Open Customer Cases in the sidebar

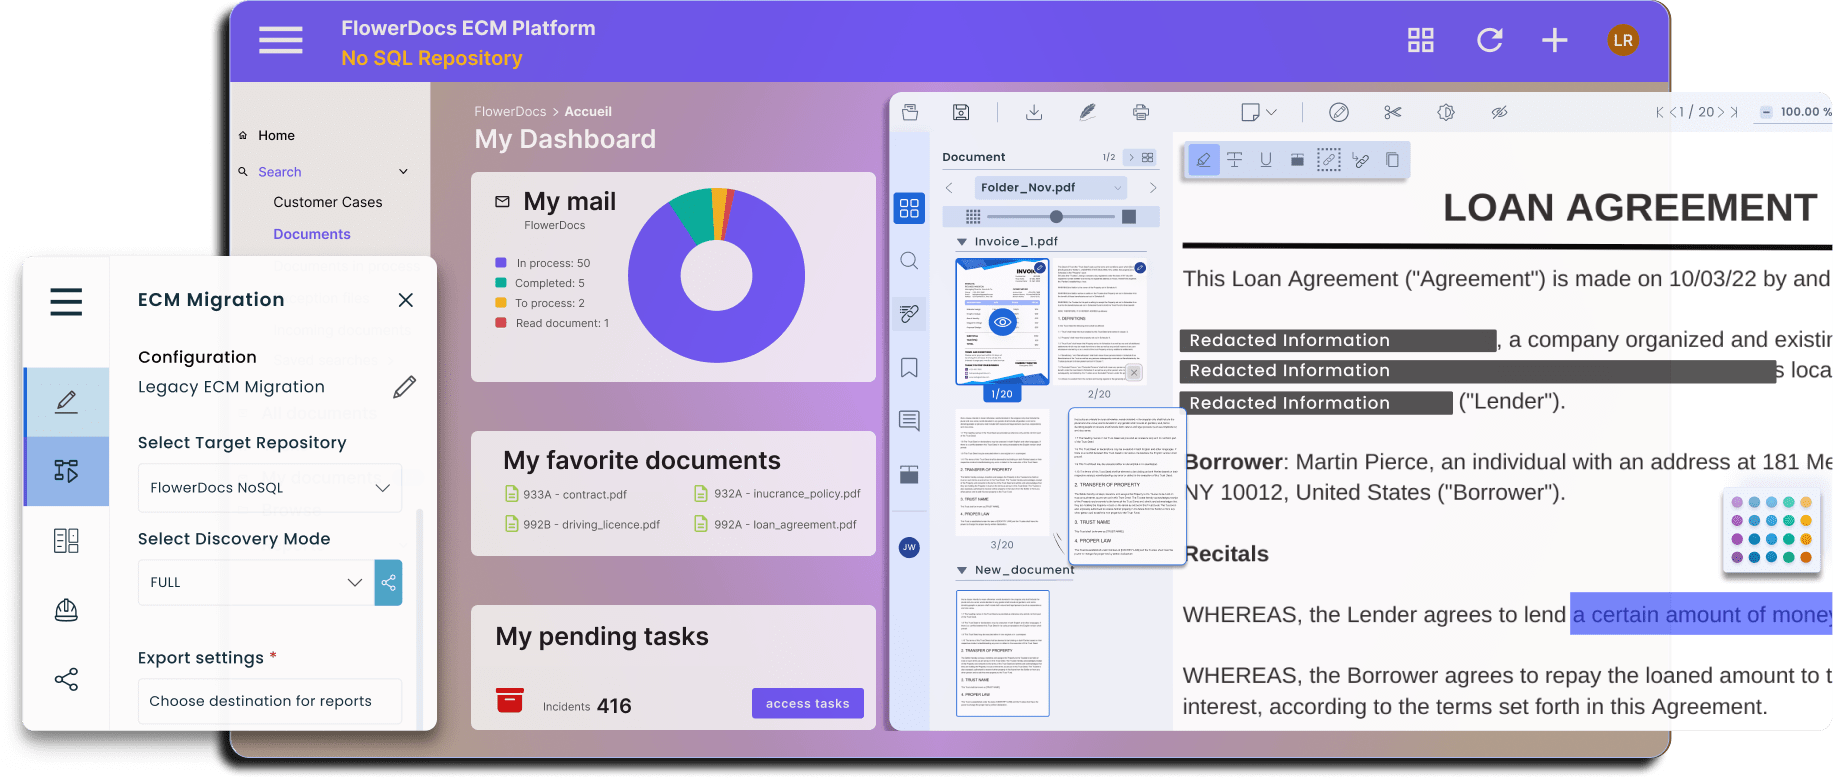327,202
